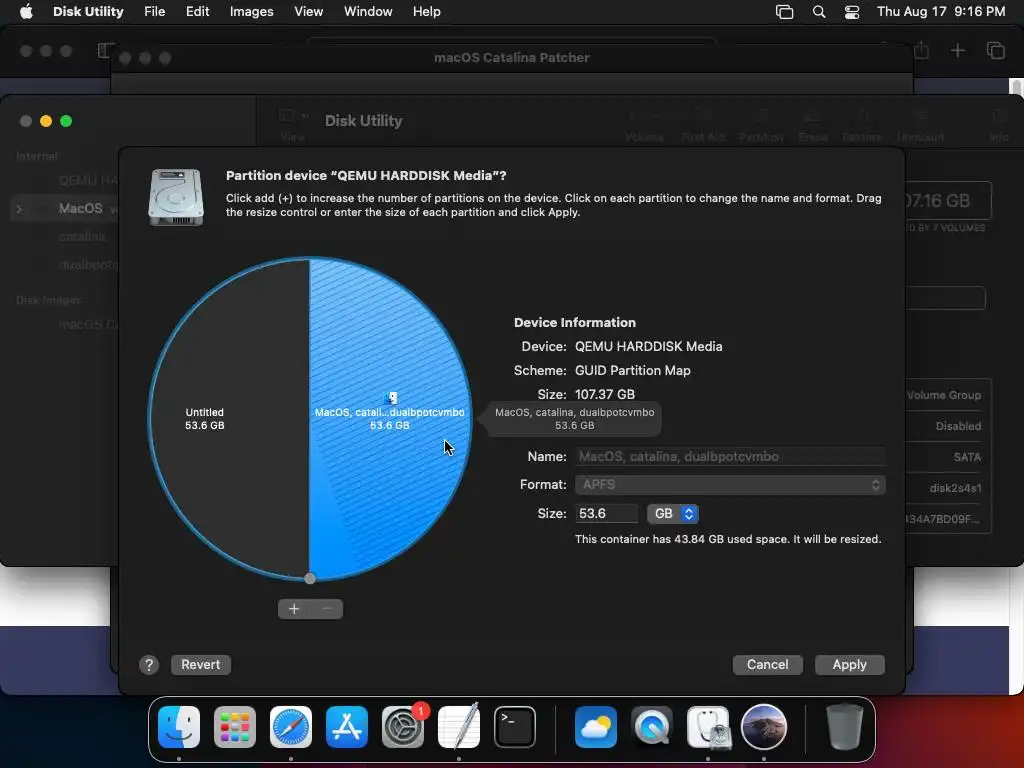Open TextEdit from the Dock

pos(458,727)
